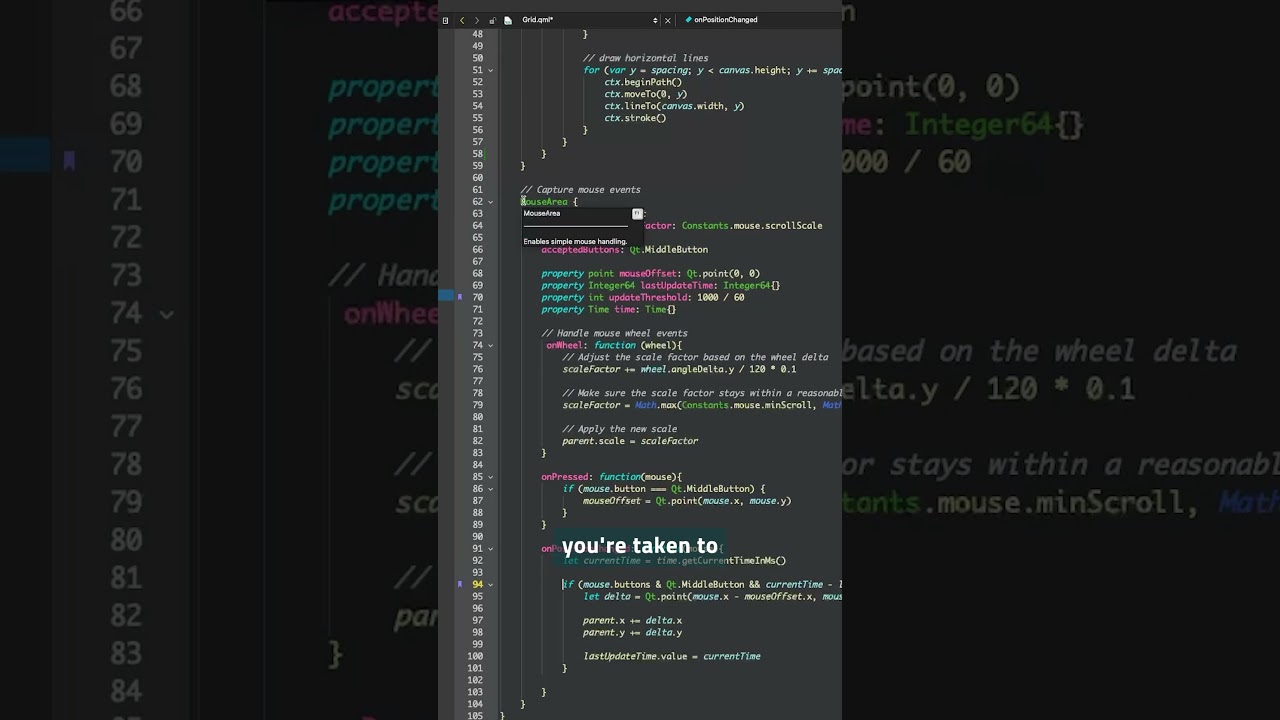
Task: Collapse the onPressed function at line 85
Action: point(490,477)
